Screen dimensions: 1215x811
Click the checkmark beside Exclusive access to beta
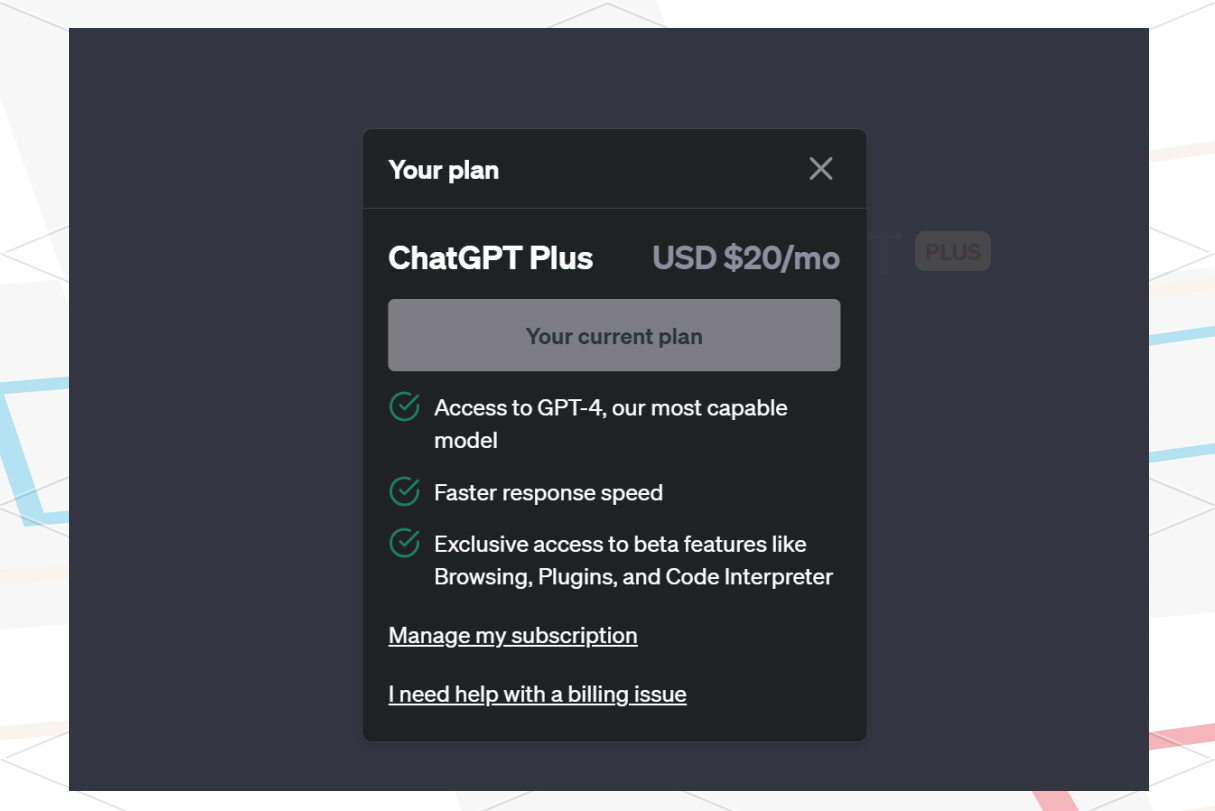[404, 544]
